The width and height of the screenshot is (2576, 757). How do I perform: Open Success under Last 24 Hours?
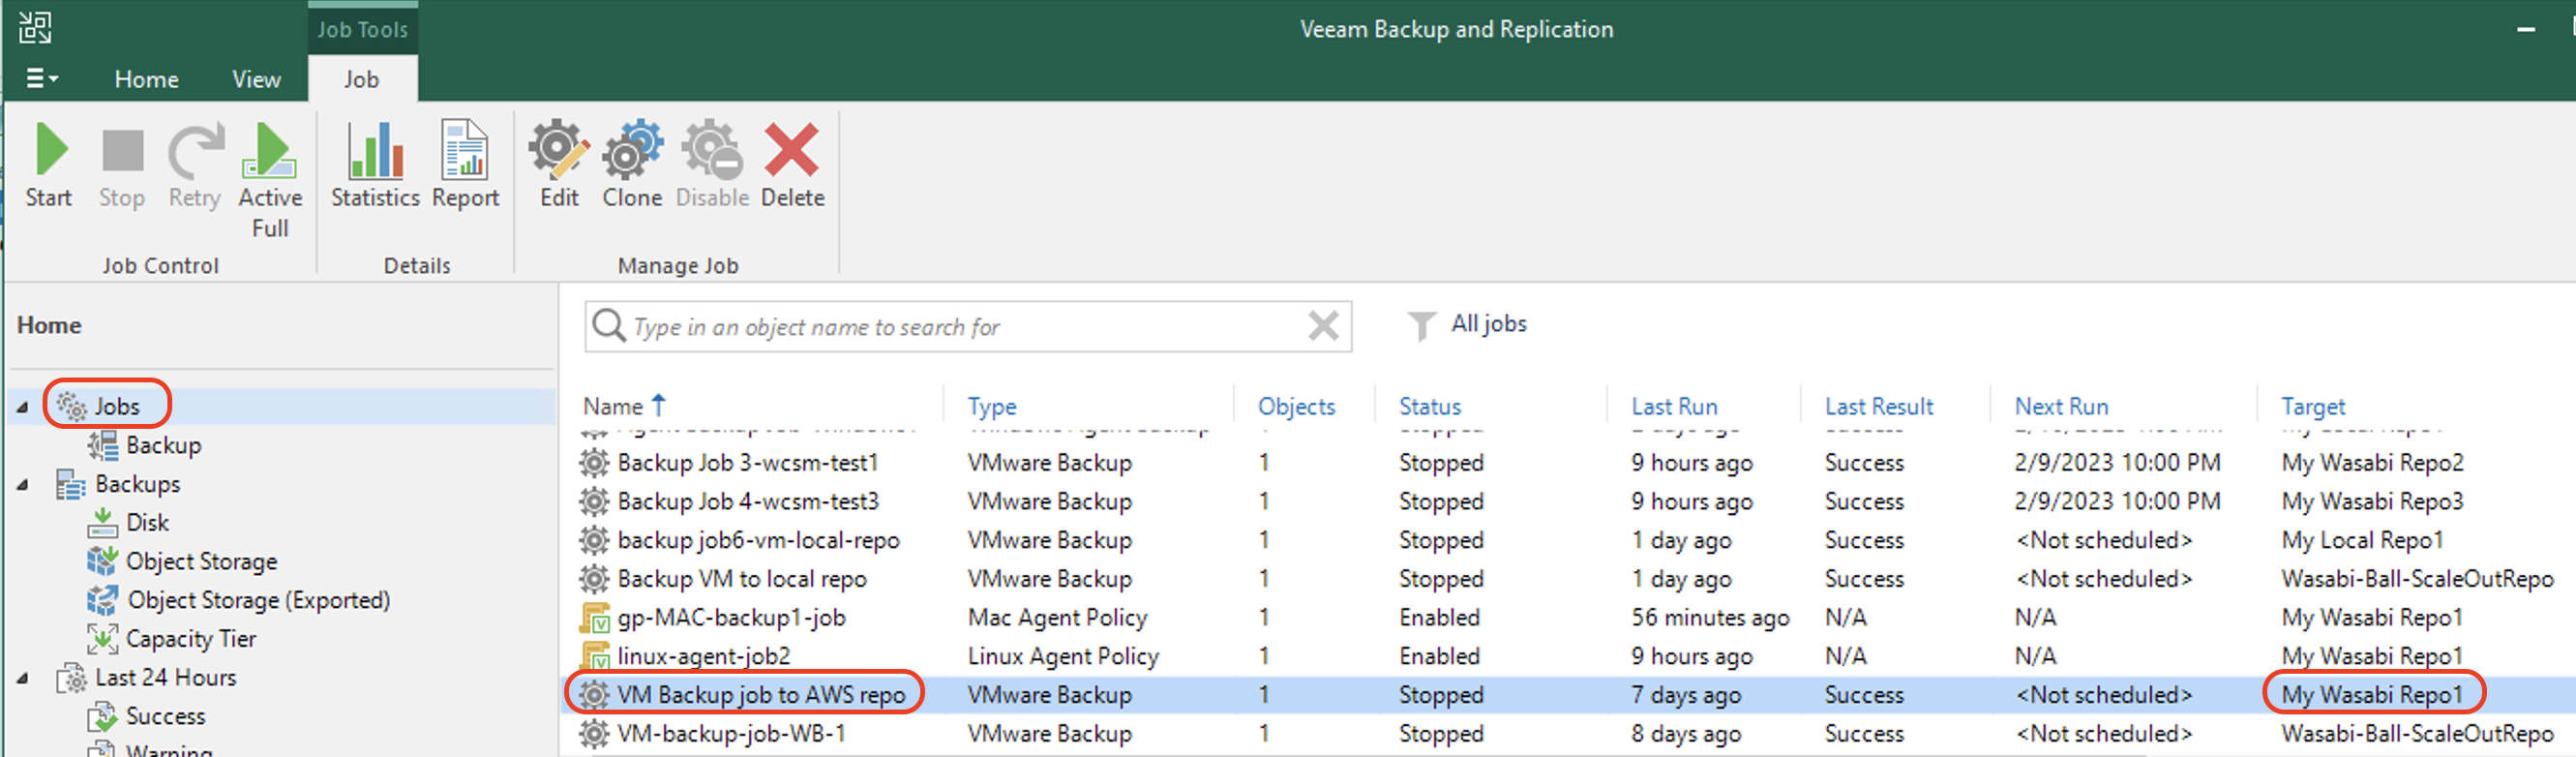[x=165, y=717]
